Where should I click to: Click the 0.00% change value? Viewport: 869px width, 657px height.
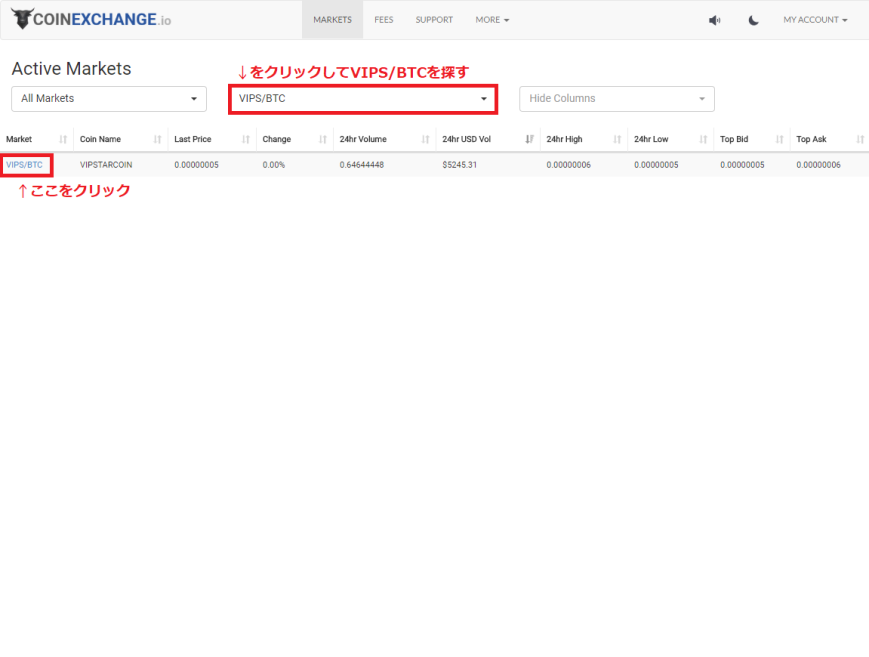tap(273, 165)
